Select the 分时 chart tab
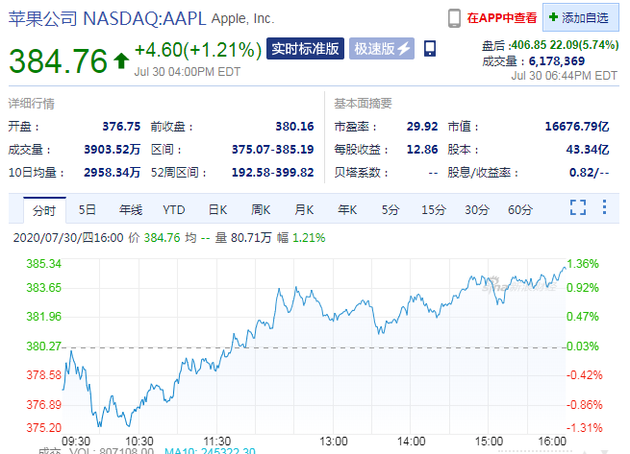The width and height of the screenshot is (630, 454). [44, 210]
